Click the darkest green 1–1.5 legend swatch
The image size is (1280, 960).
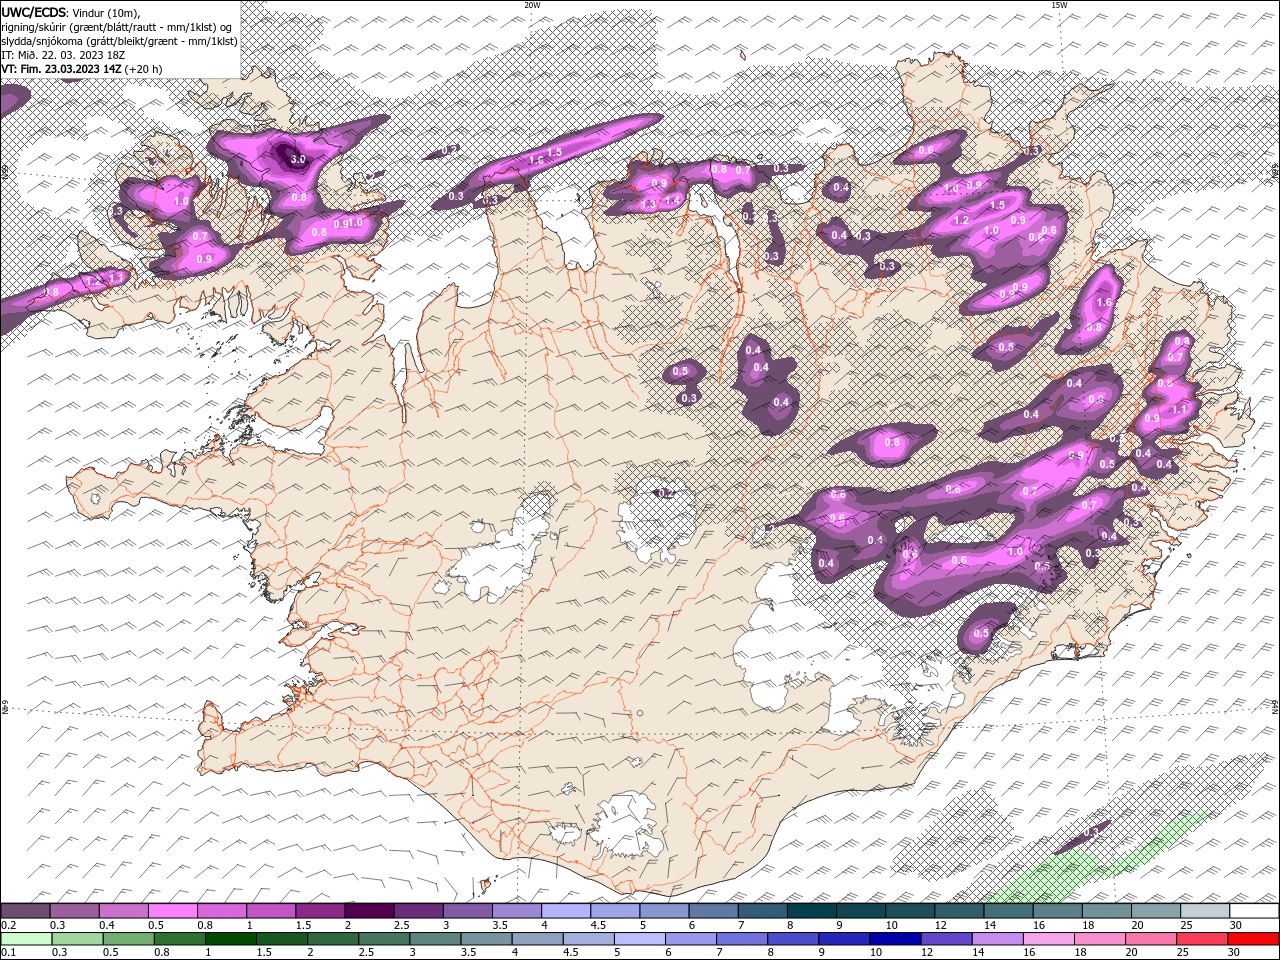tap(231, 939)
